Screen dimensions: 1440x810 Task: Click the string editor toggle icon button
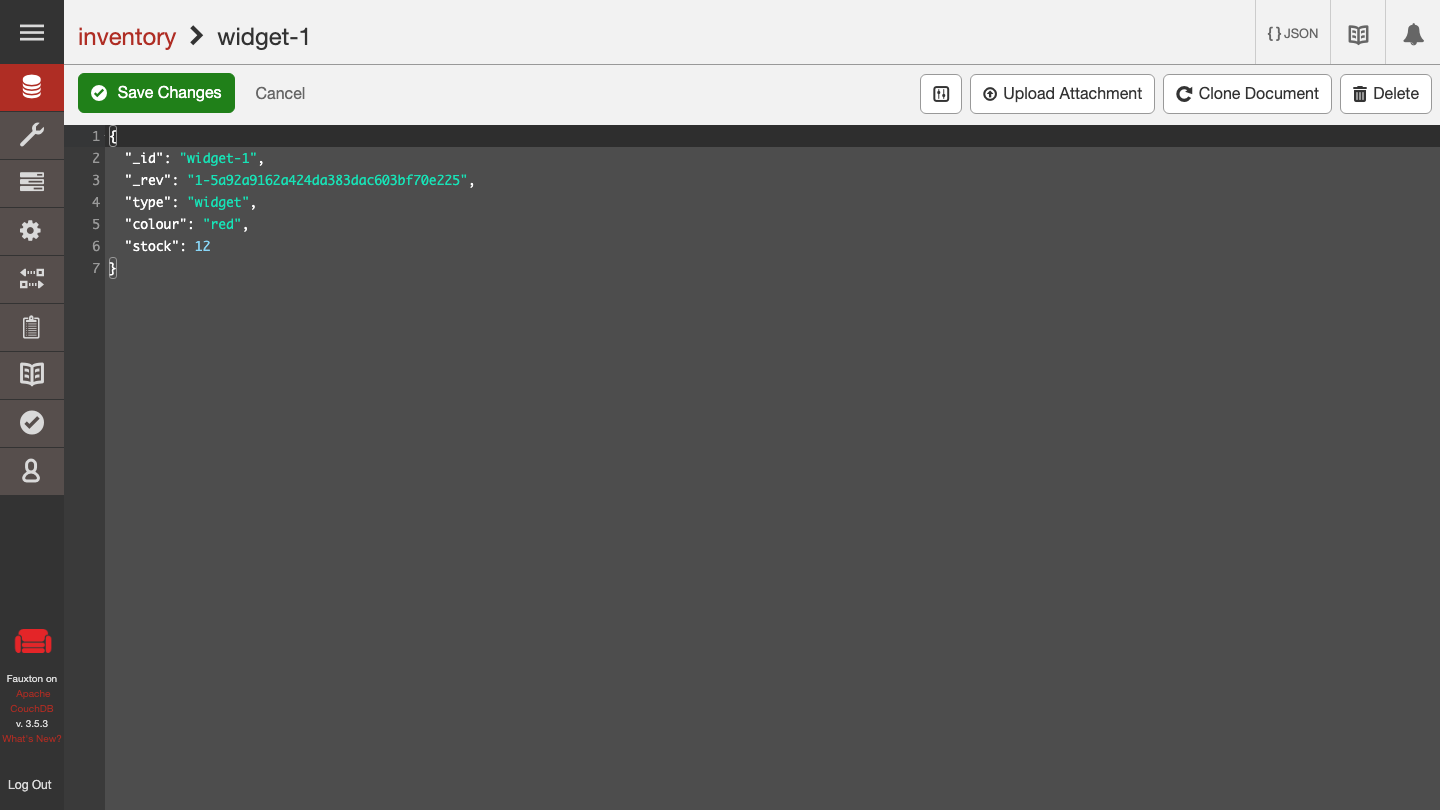coord(941,94)
